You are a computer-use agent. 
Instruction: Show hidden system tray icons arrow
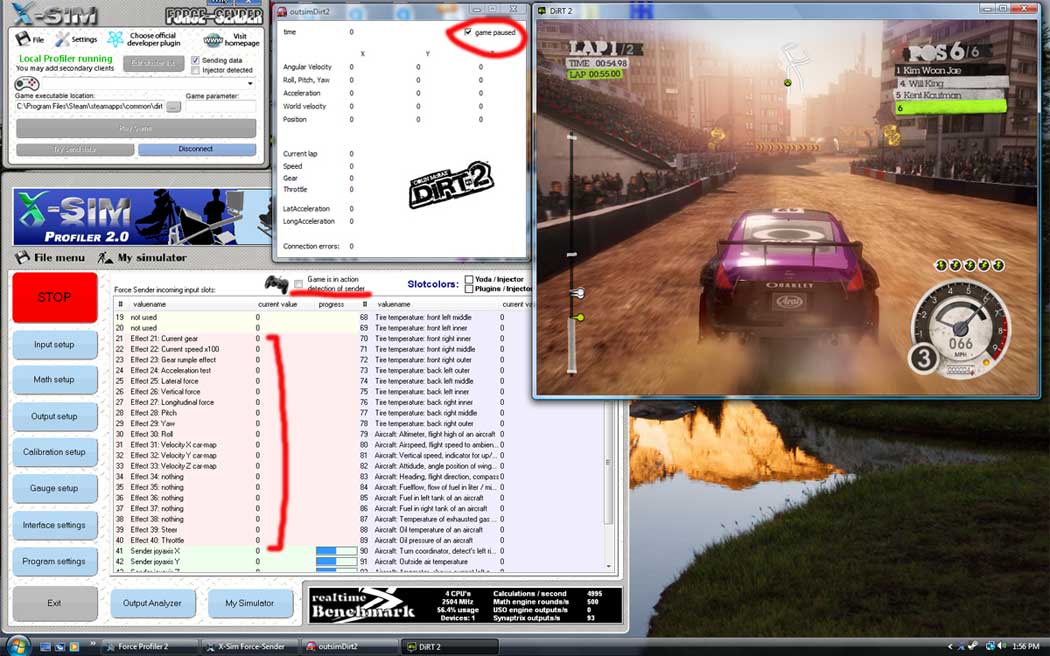click(x=950, y=646)
